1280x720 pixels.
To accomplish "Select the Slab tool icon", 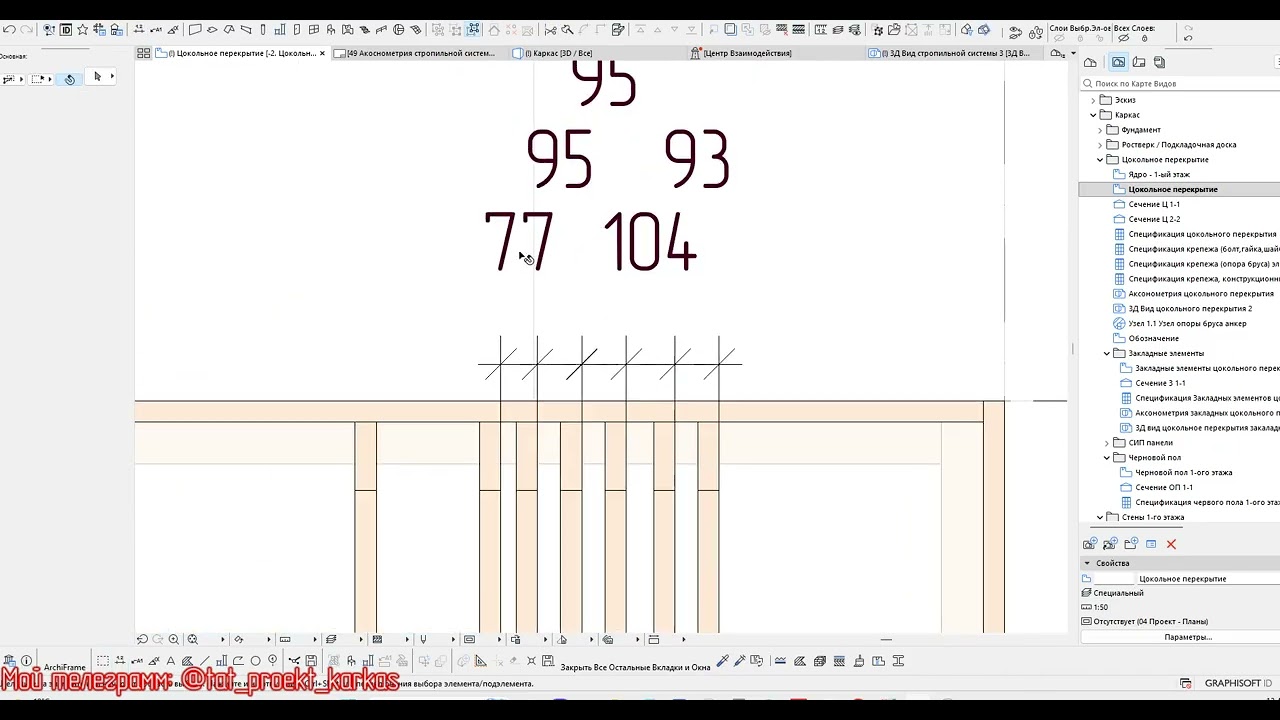I will click(x=212, y=30).
